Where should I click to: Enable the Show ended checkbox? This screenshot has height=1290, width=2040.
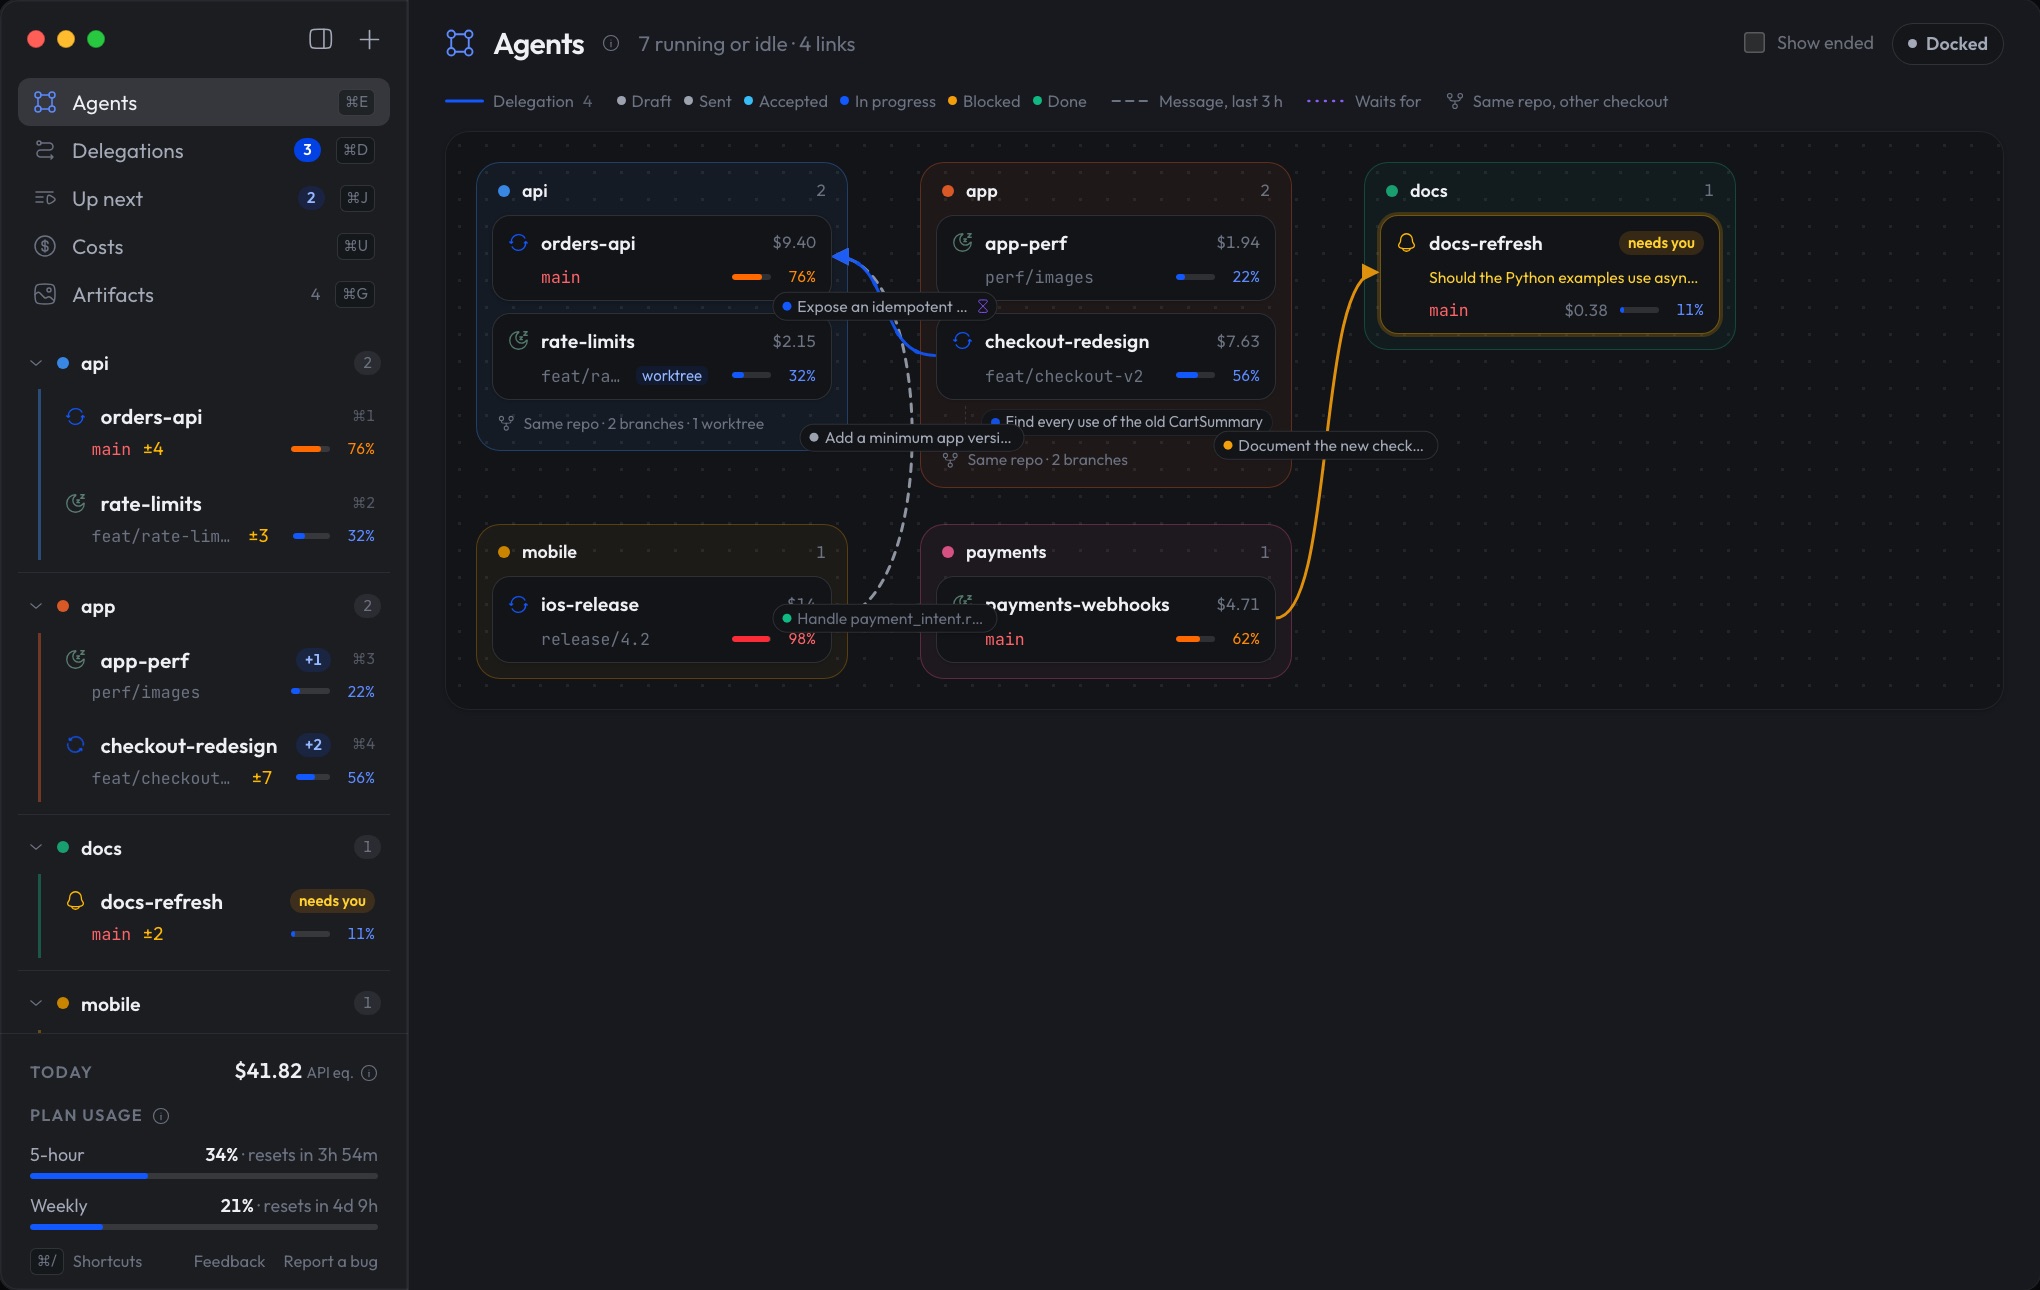[1754, 43]
